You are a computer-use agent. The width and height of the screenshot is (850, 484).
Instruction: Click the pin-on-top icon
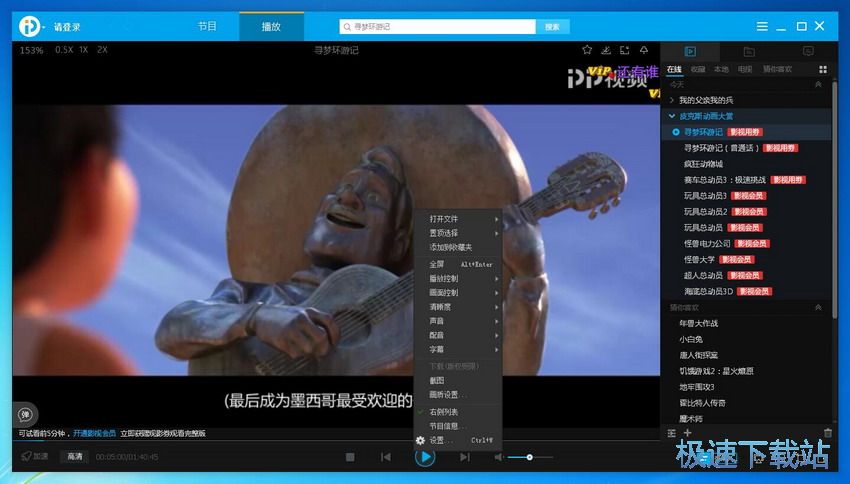tap(643, 50)
